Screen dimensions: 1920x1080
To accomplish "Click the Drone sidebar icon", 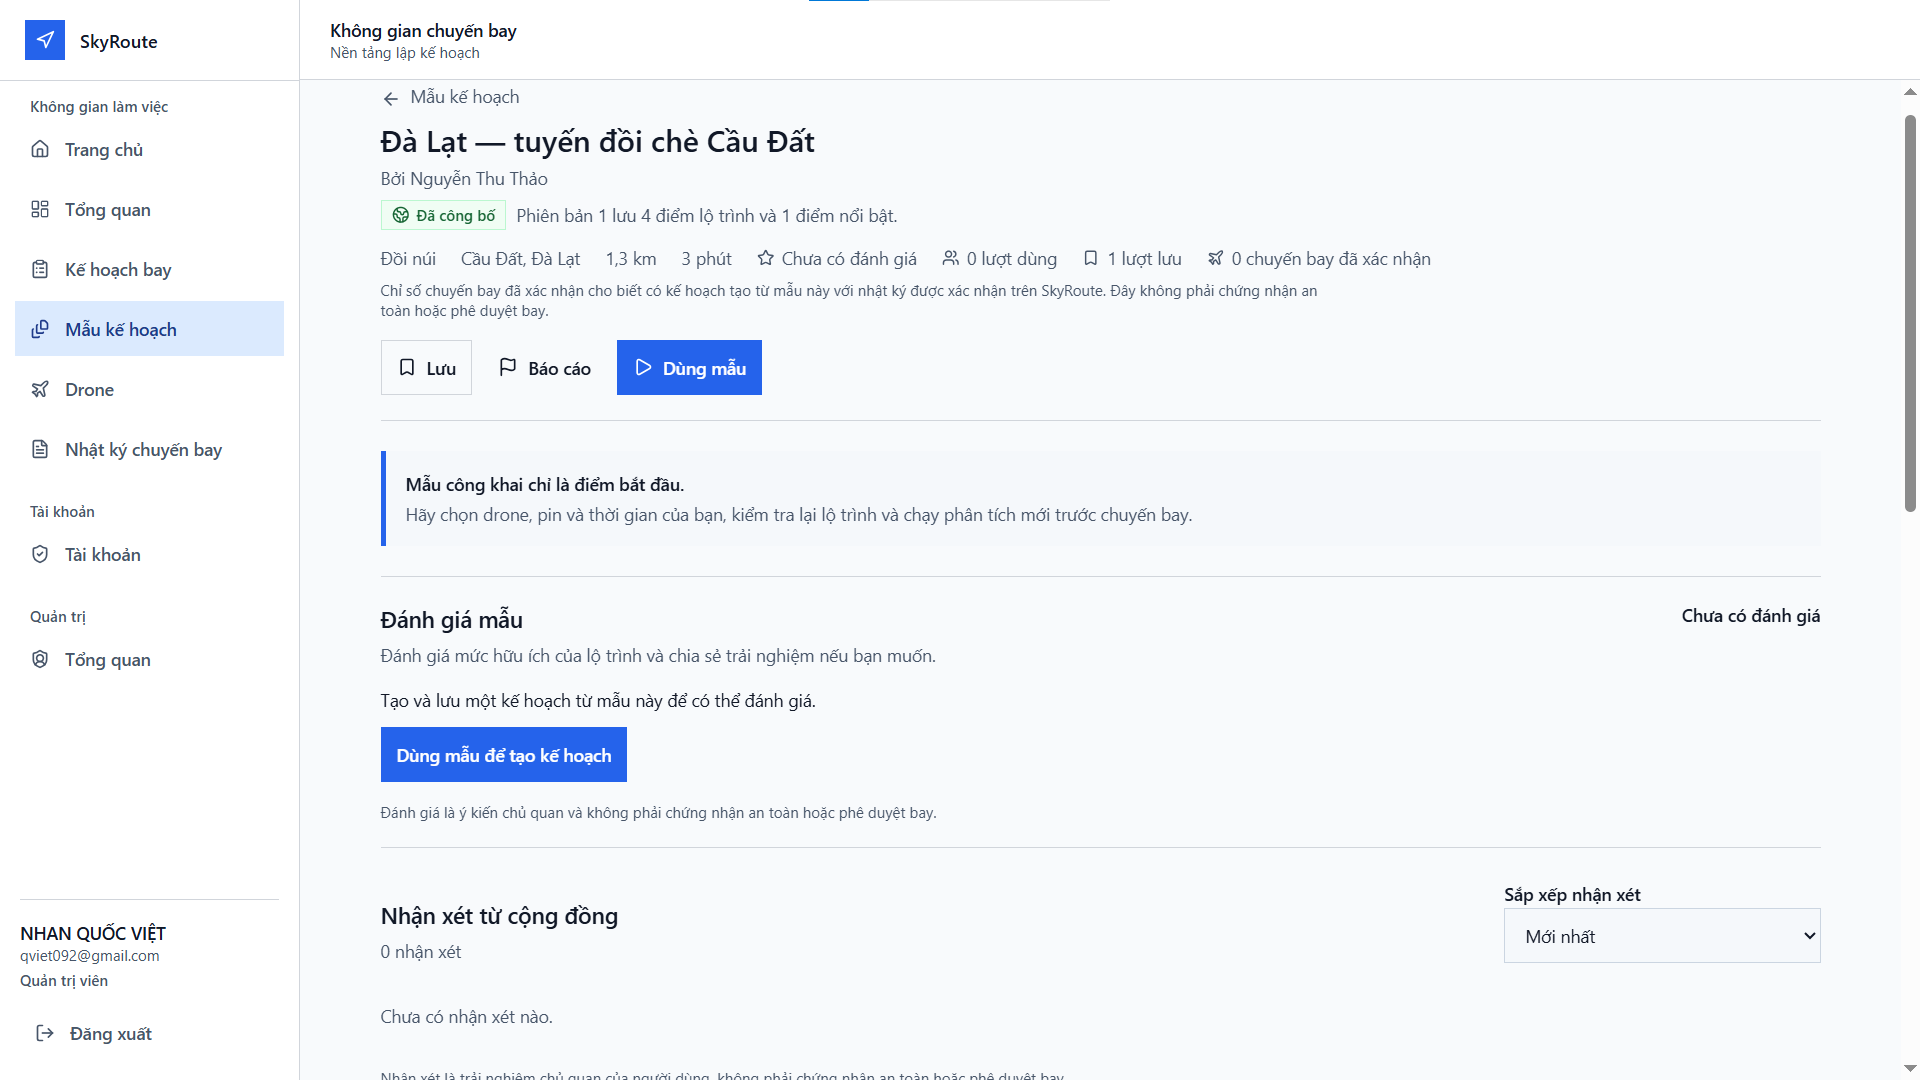I will (40, 389).
